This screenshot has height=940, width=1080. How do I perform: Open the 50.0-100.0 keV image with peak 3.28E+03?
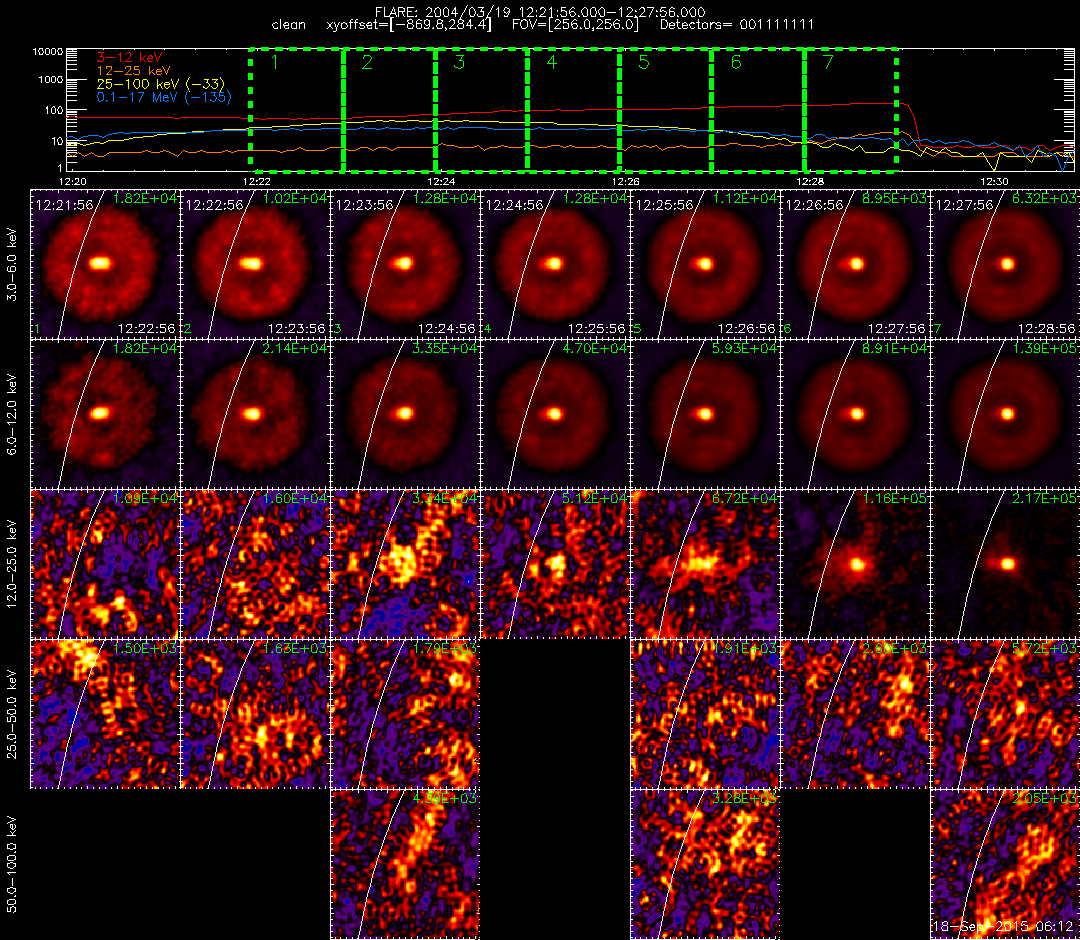click(705, 865)
